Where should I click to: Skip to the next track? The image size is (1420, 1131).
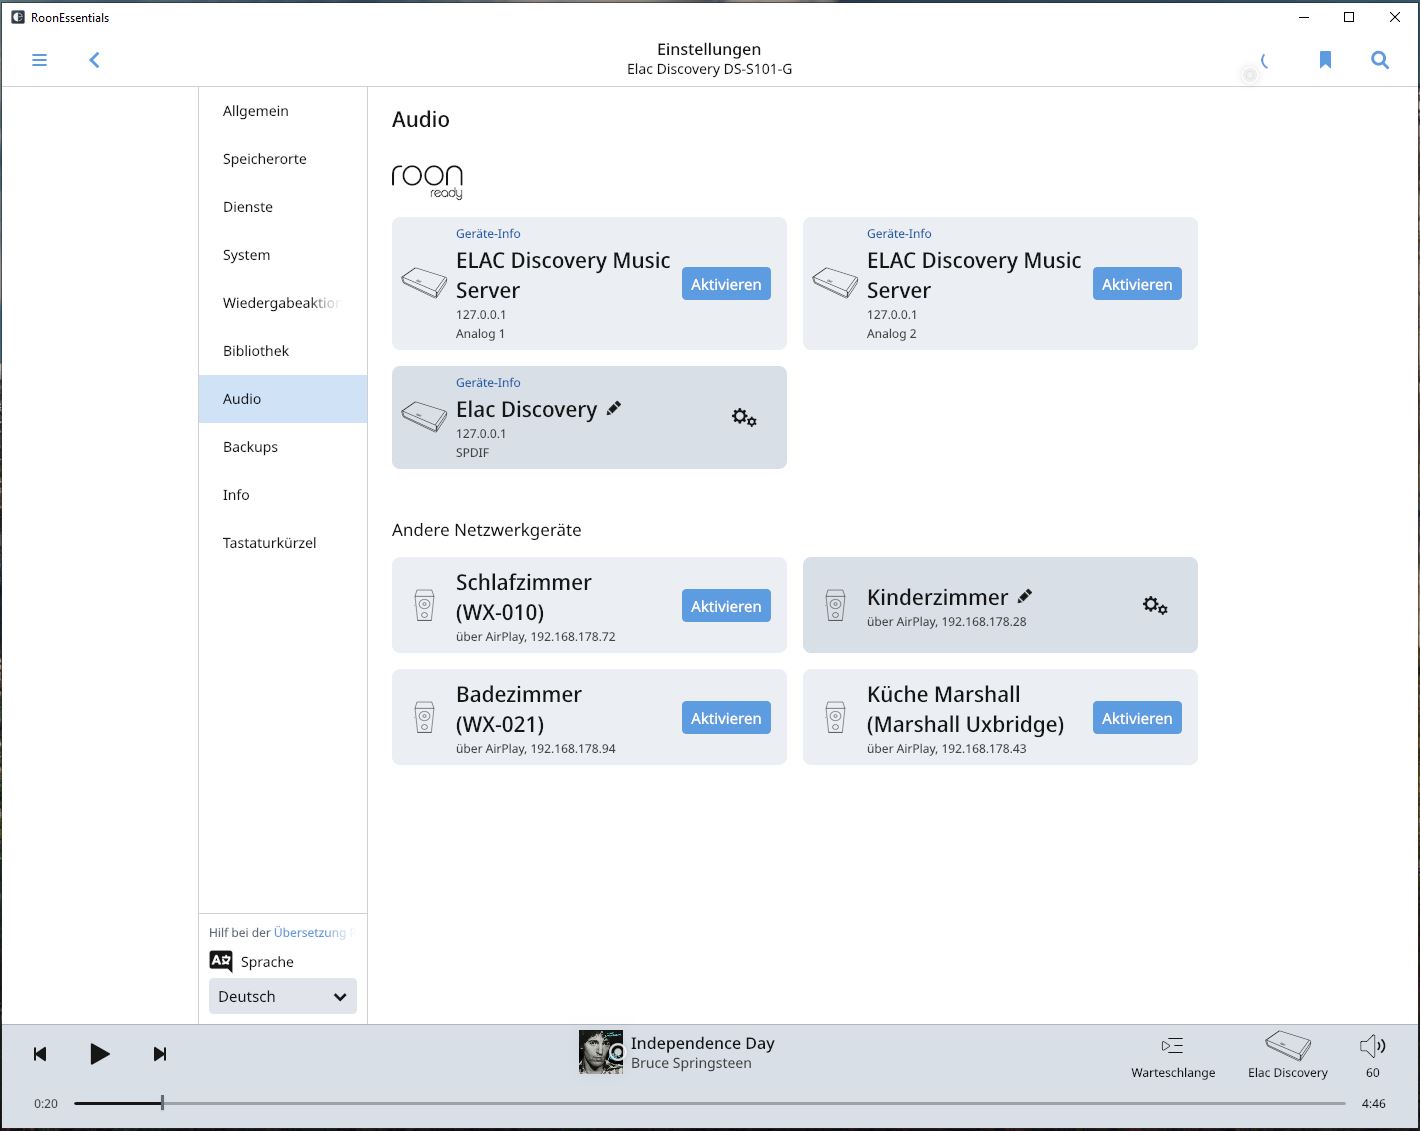(160, 1054)
